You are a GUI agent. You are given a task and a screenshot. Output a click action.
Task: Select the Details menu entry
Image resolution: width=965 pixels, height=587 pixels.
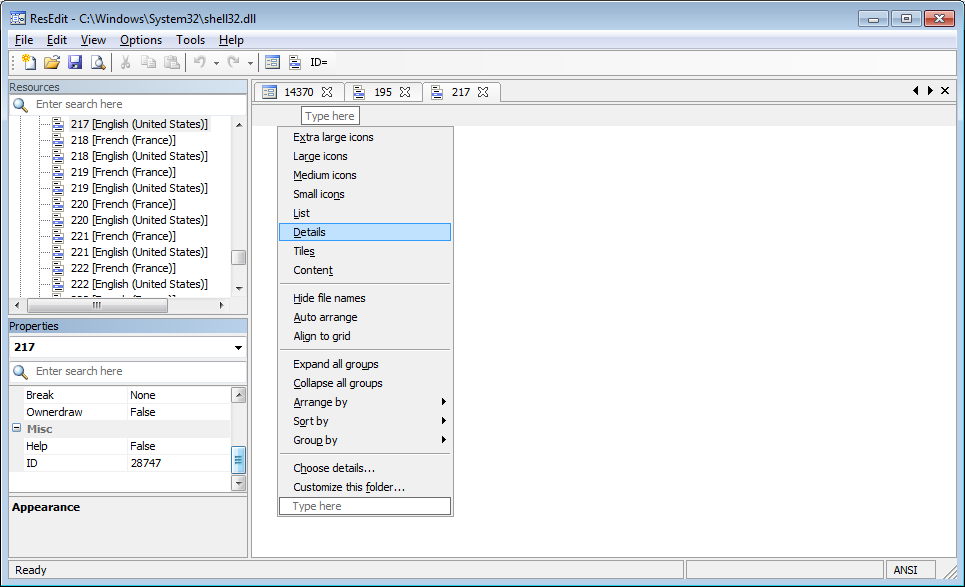[x=310, y=232]
